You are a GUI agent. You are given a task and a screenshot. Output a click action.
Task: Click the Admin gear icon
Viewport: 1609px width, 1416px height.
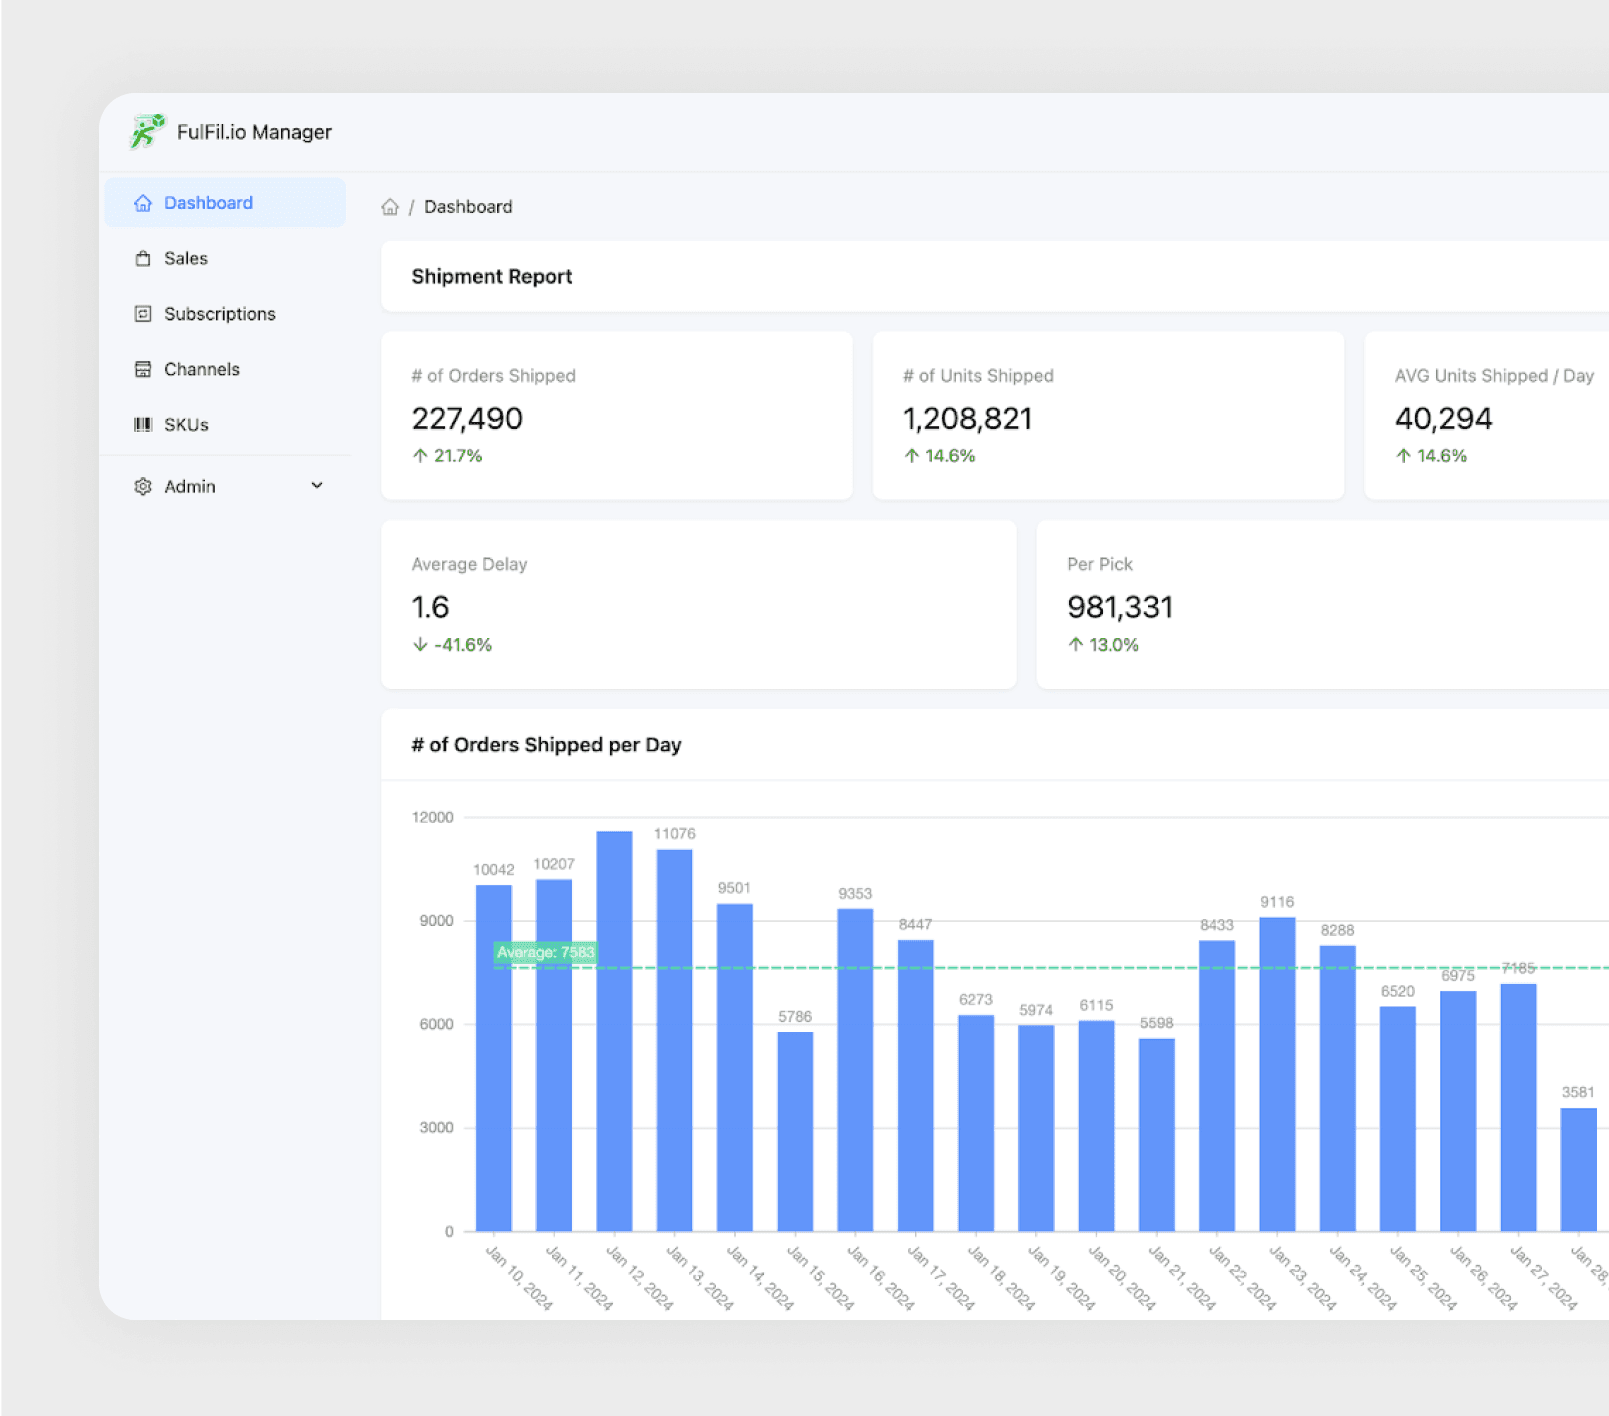click(x=143, y=487)
